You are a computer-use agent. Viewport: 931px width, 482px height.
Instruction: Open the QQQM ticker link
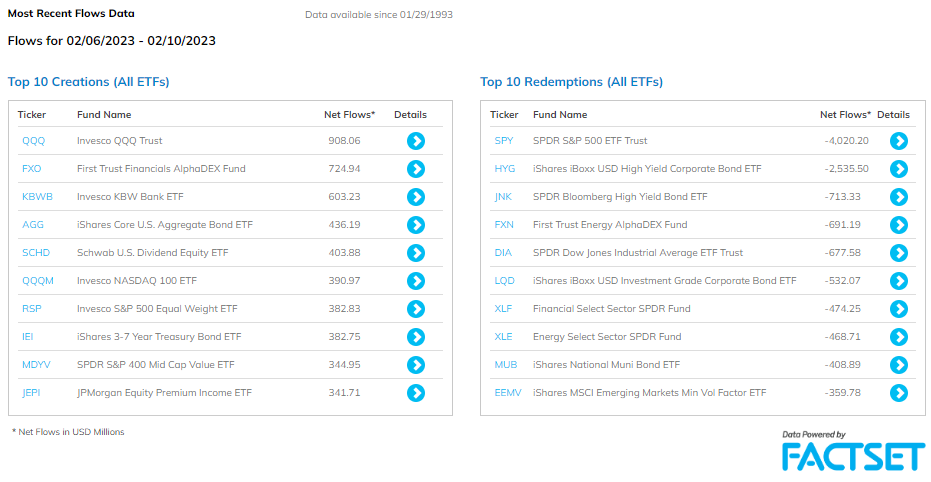pyautogui.click(x=37, y=281)
